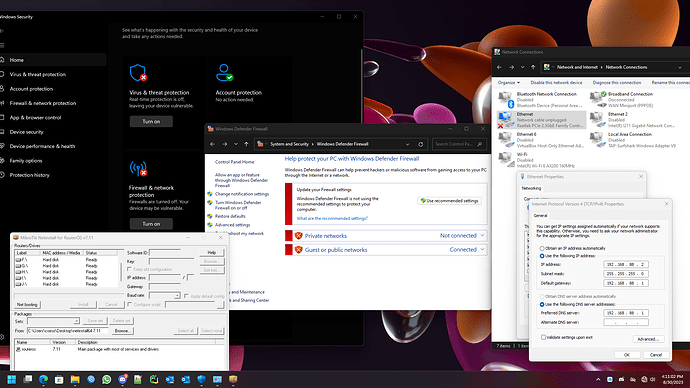Click search magnifier in Firewall Control Panel

[x=480, y=144]
